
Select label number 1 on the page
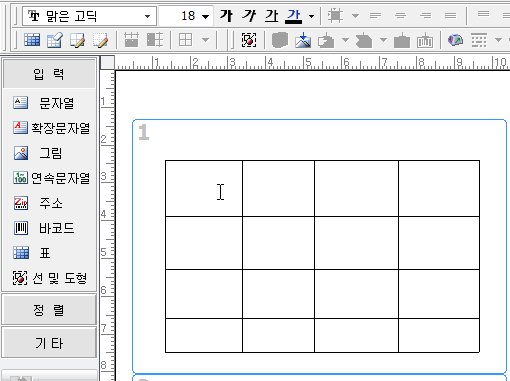[144, 132]
